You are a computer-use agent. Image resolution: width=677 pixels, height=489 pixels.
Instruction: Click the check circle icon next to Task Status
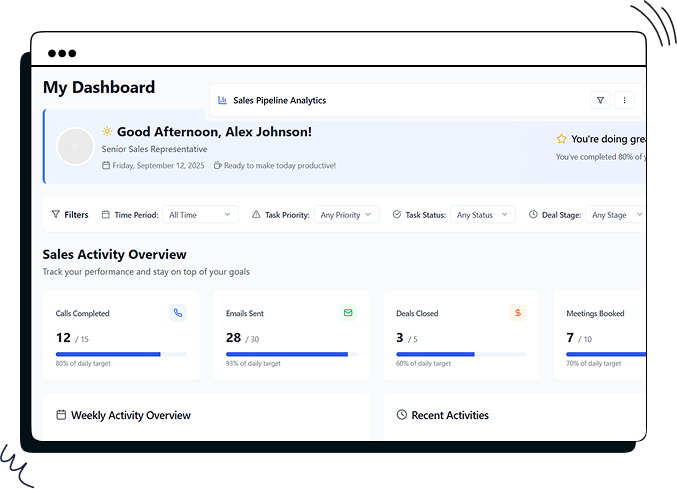pyautogui.click(x=397, y=214)
